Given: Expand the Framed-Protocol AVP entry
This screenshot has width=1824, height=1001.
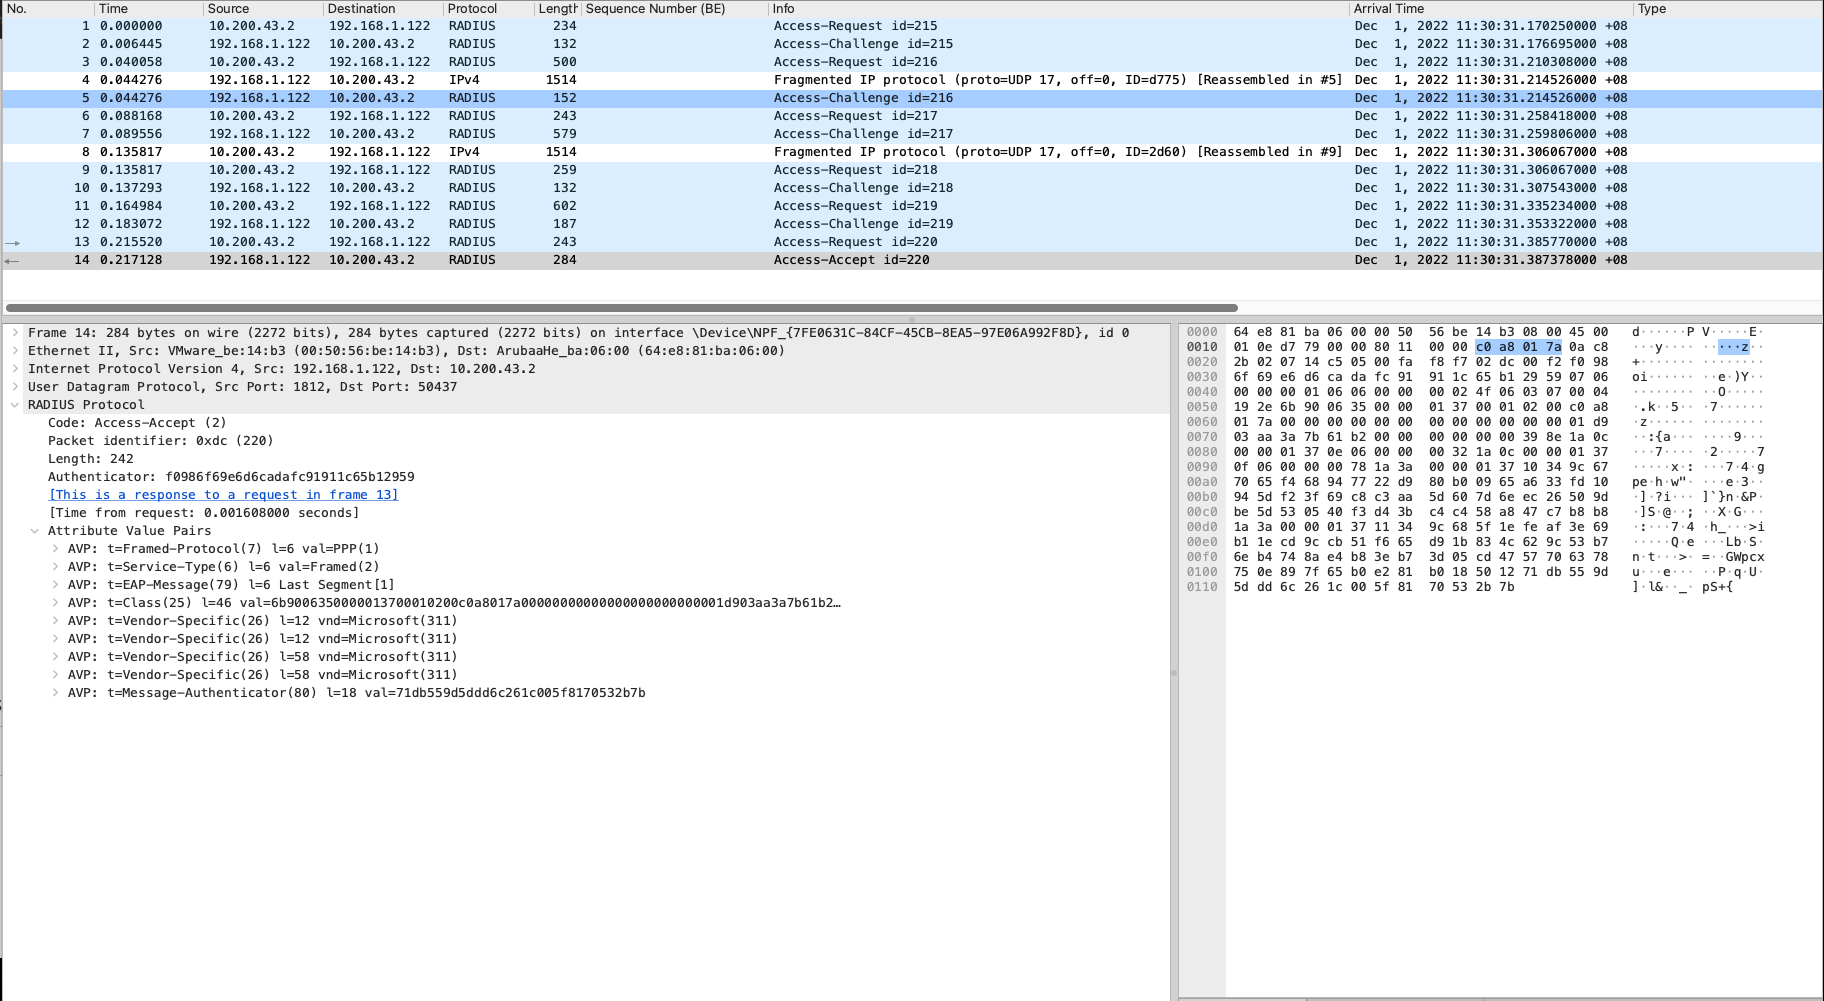Looking at the screenshot, I should point(54,549).
